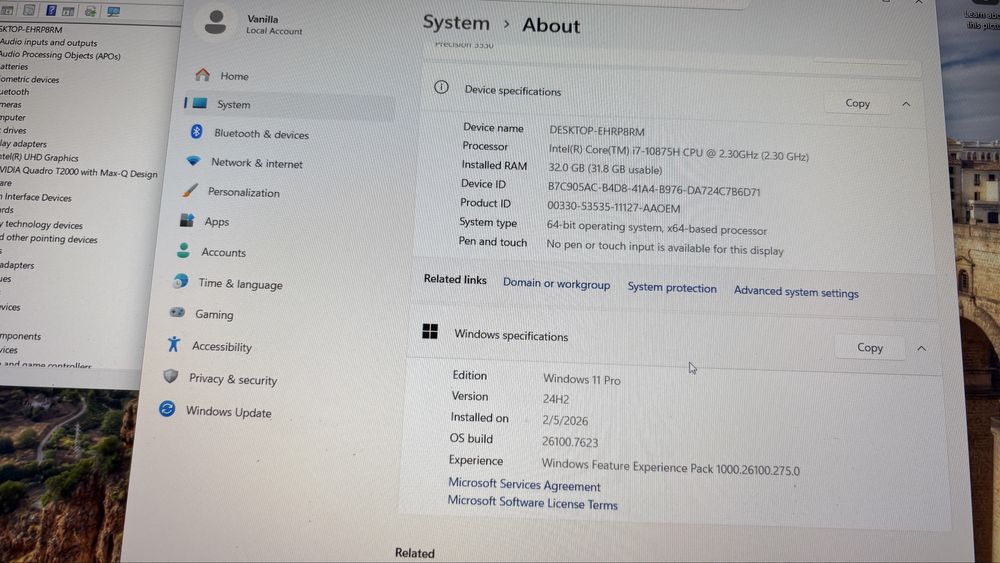This screenshot has width=1000, height=563.
Task: Click the Windows logo by Windows specifications
Action: tap(430, 332)
